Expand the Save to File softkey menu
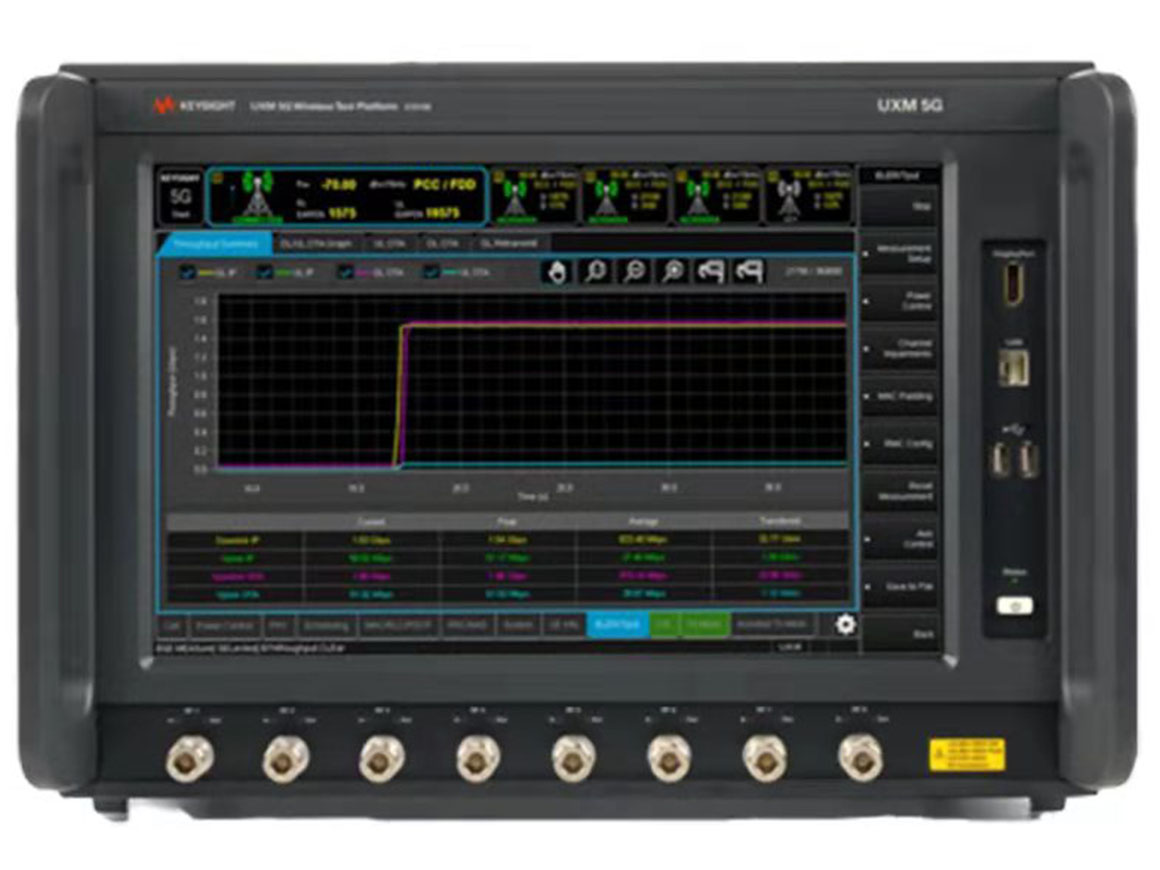This screenshot has width=1160, height=870. [900, 587]
